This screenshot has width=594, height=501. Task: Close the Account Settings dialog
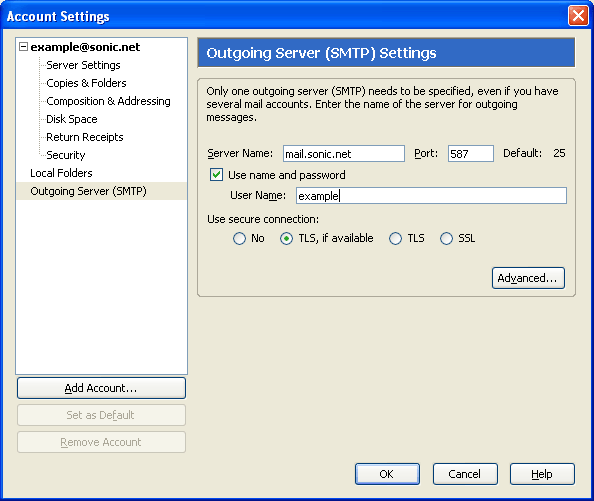tap(578, 16)
